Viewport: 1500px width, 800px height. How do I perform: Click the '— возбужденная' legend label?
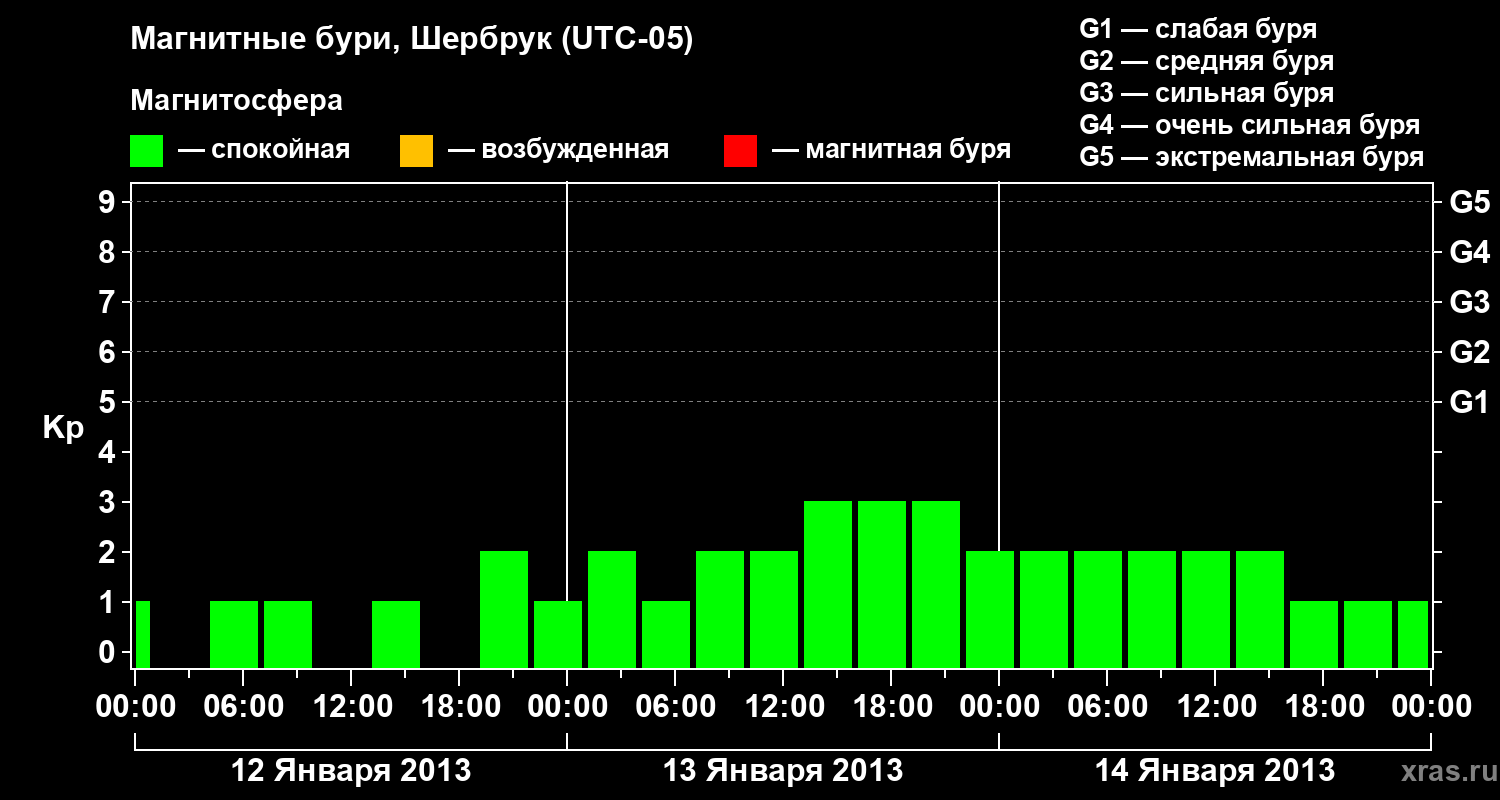coord(558,151)
